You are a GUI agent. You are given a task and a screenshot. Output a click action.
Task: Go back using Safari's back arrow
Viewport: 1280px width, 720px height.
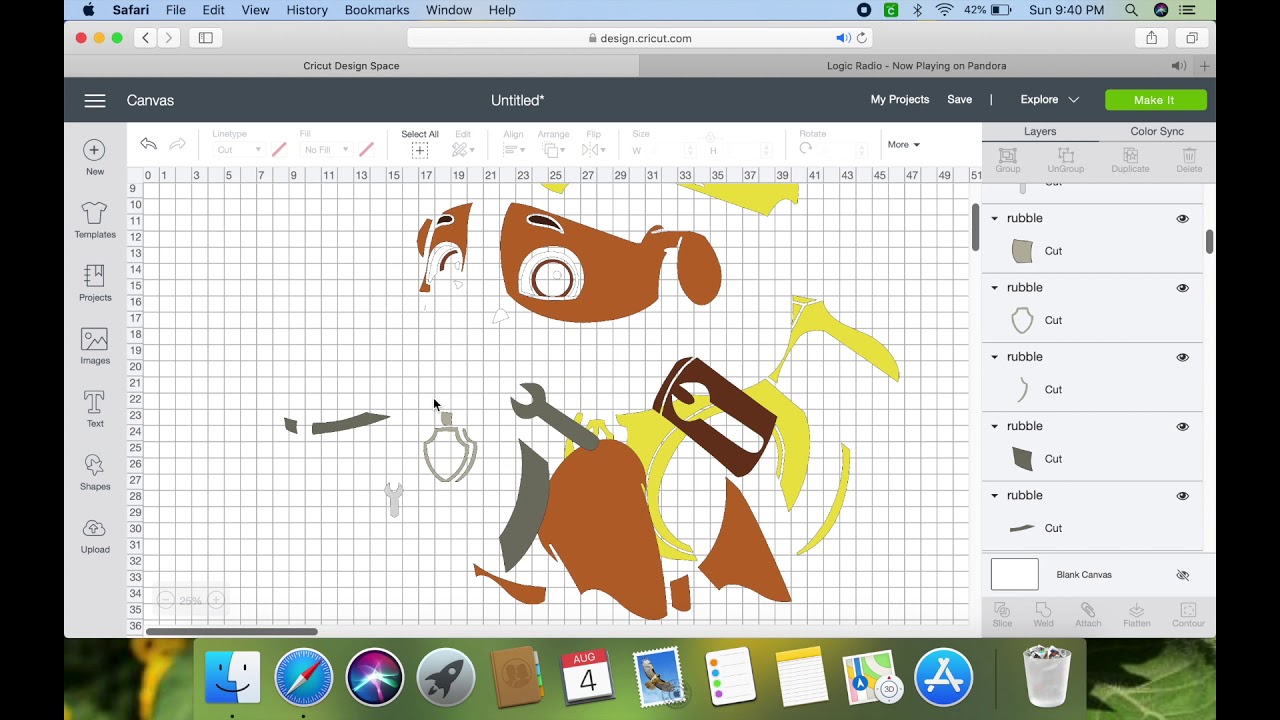pyautogui.click(x=146, y=38)
